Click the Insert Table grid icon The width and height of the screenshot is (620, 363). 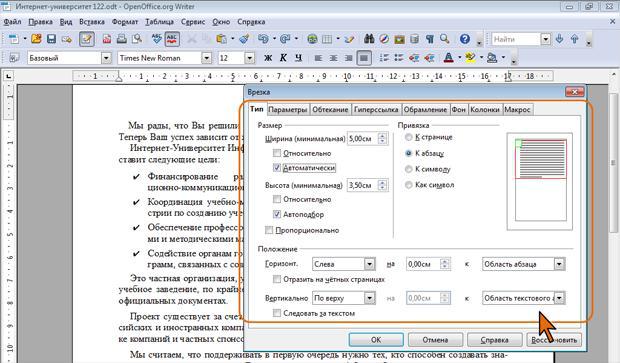tap(327, 39)
